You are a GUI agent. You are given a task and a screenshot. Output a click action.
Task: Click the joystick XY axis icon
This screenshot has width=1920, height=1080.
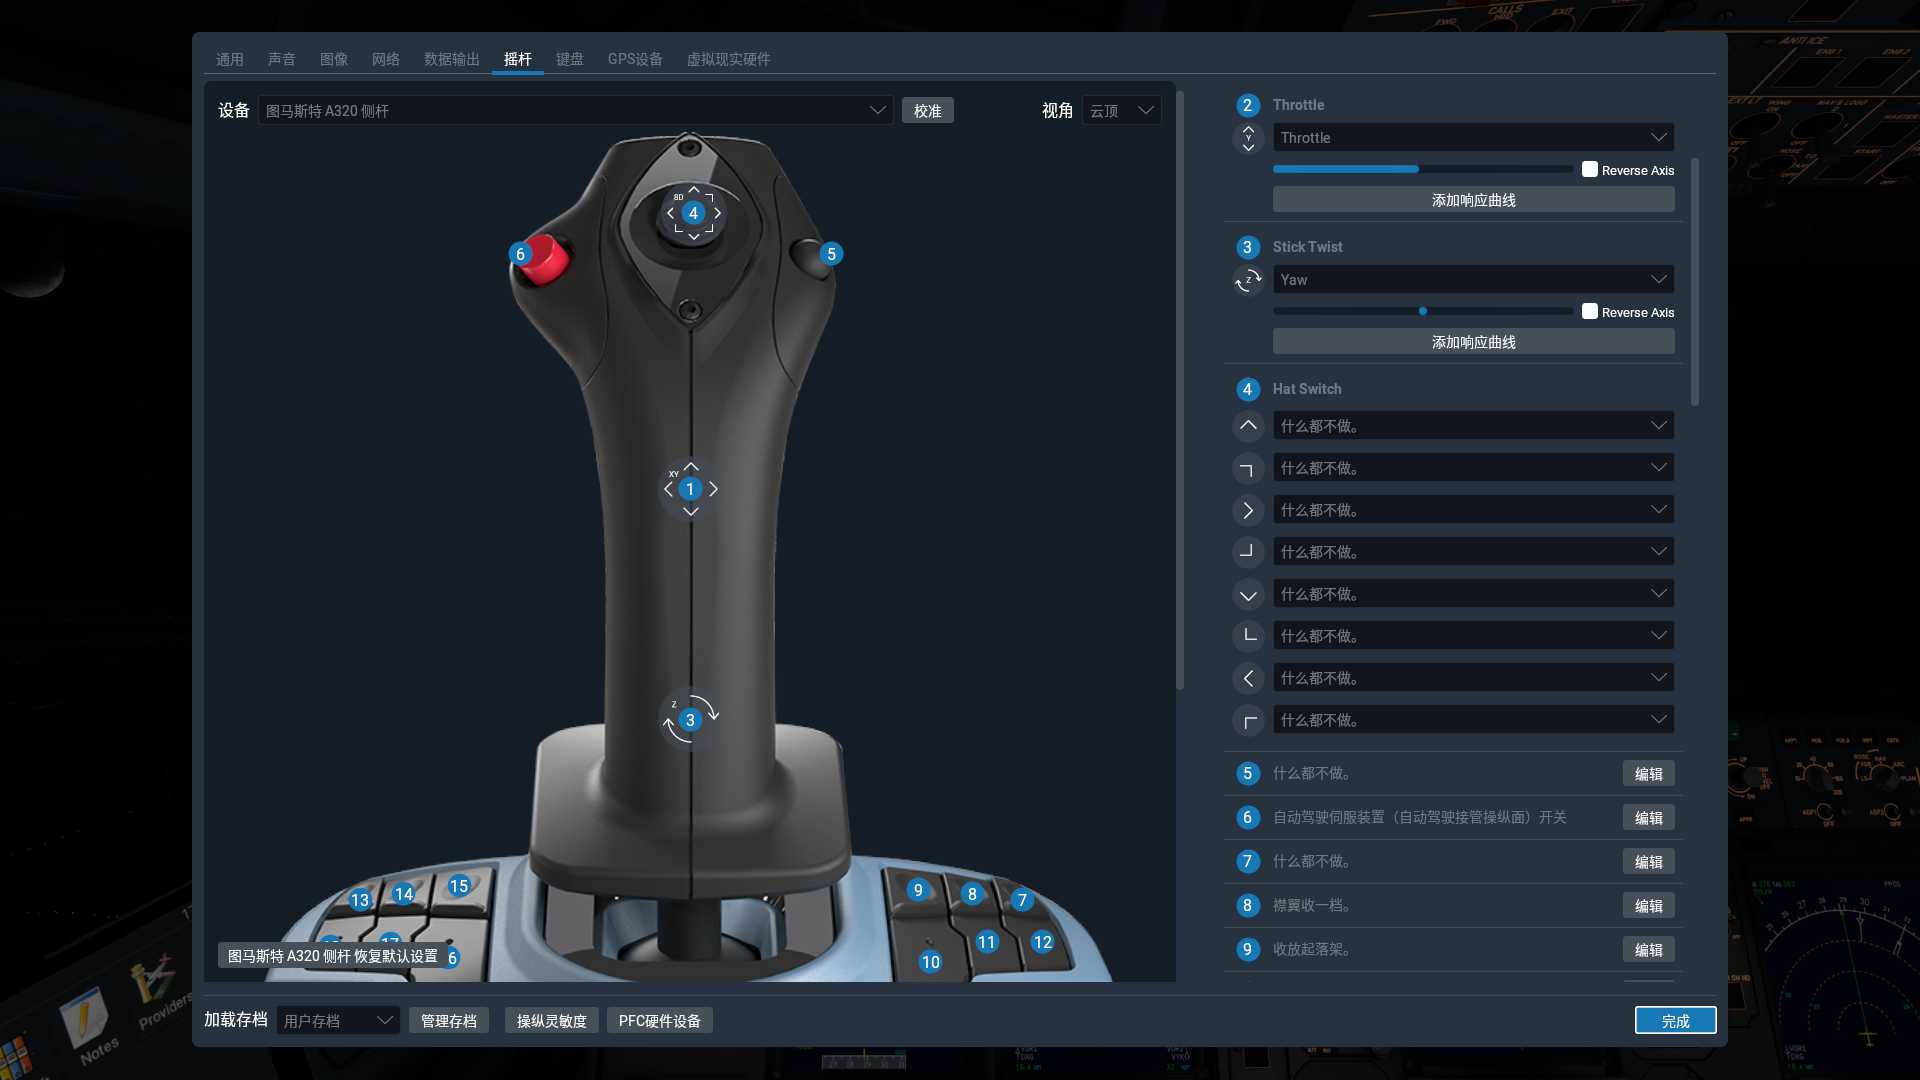(690, 489)
